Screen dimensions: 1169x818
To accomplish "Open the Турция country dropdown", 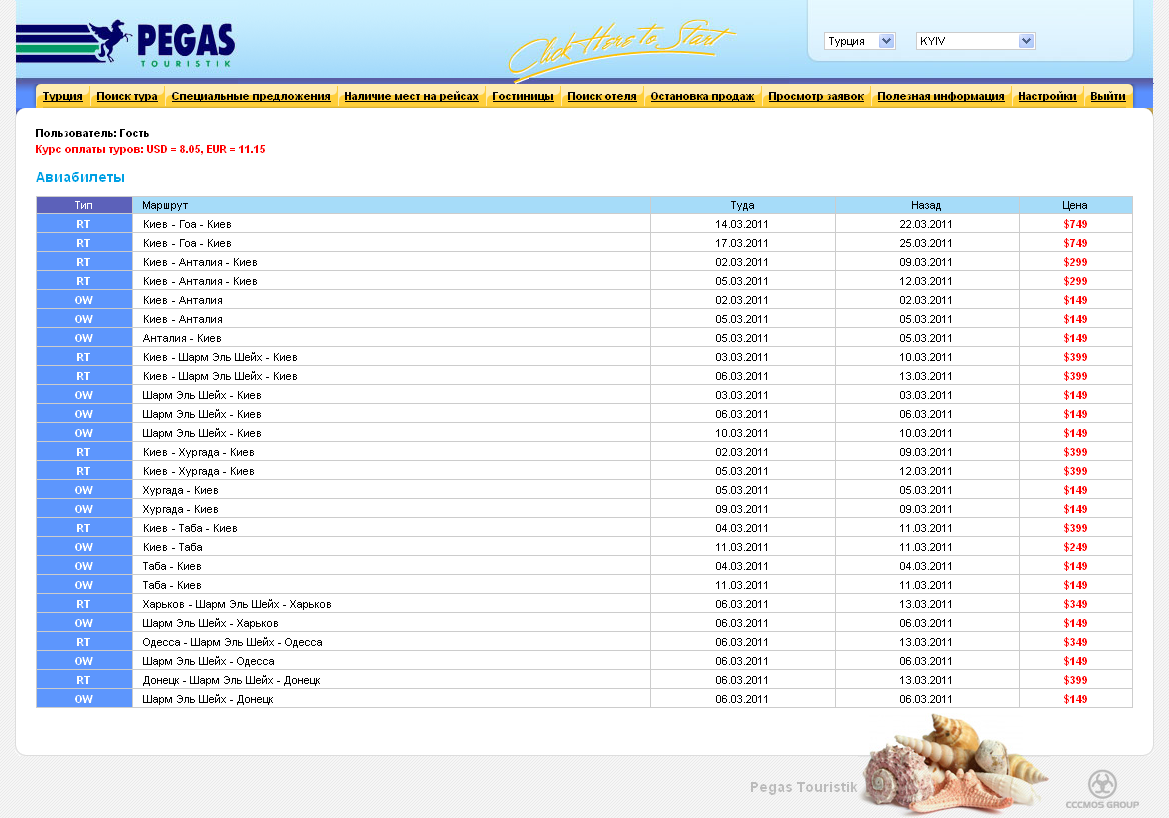I will coord(859,41).
